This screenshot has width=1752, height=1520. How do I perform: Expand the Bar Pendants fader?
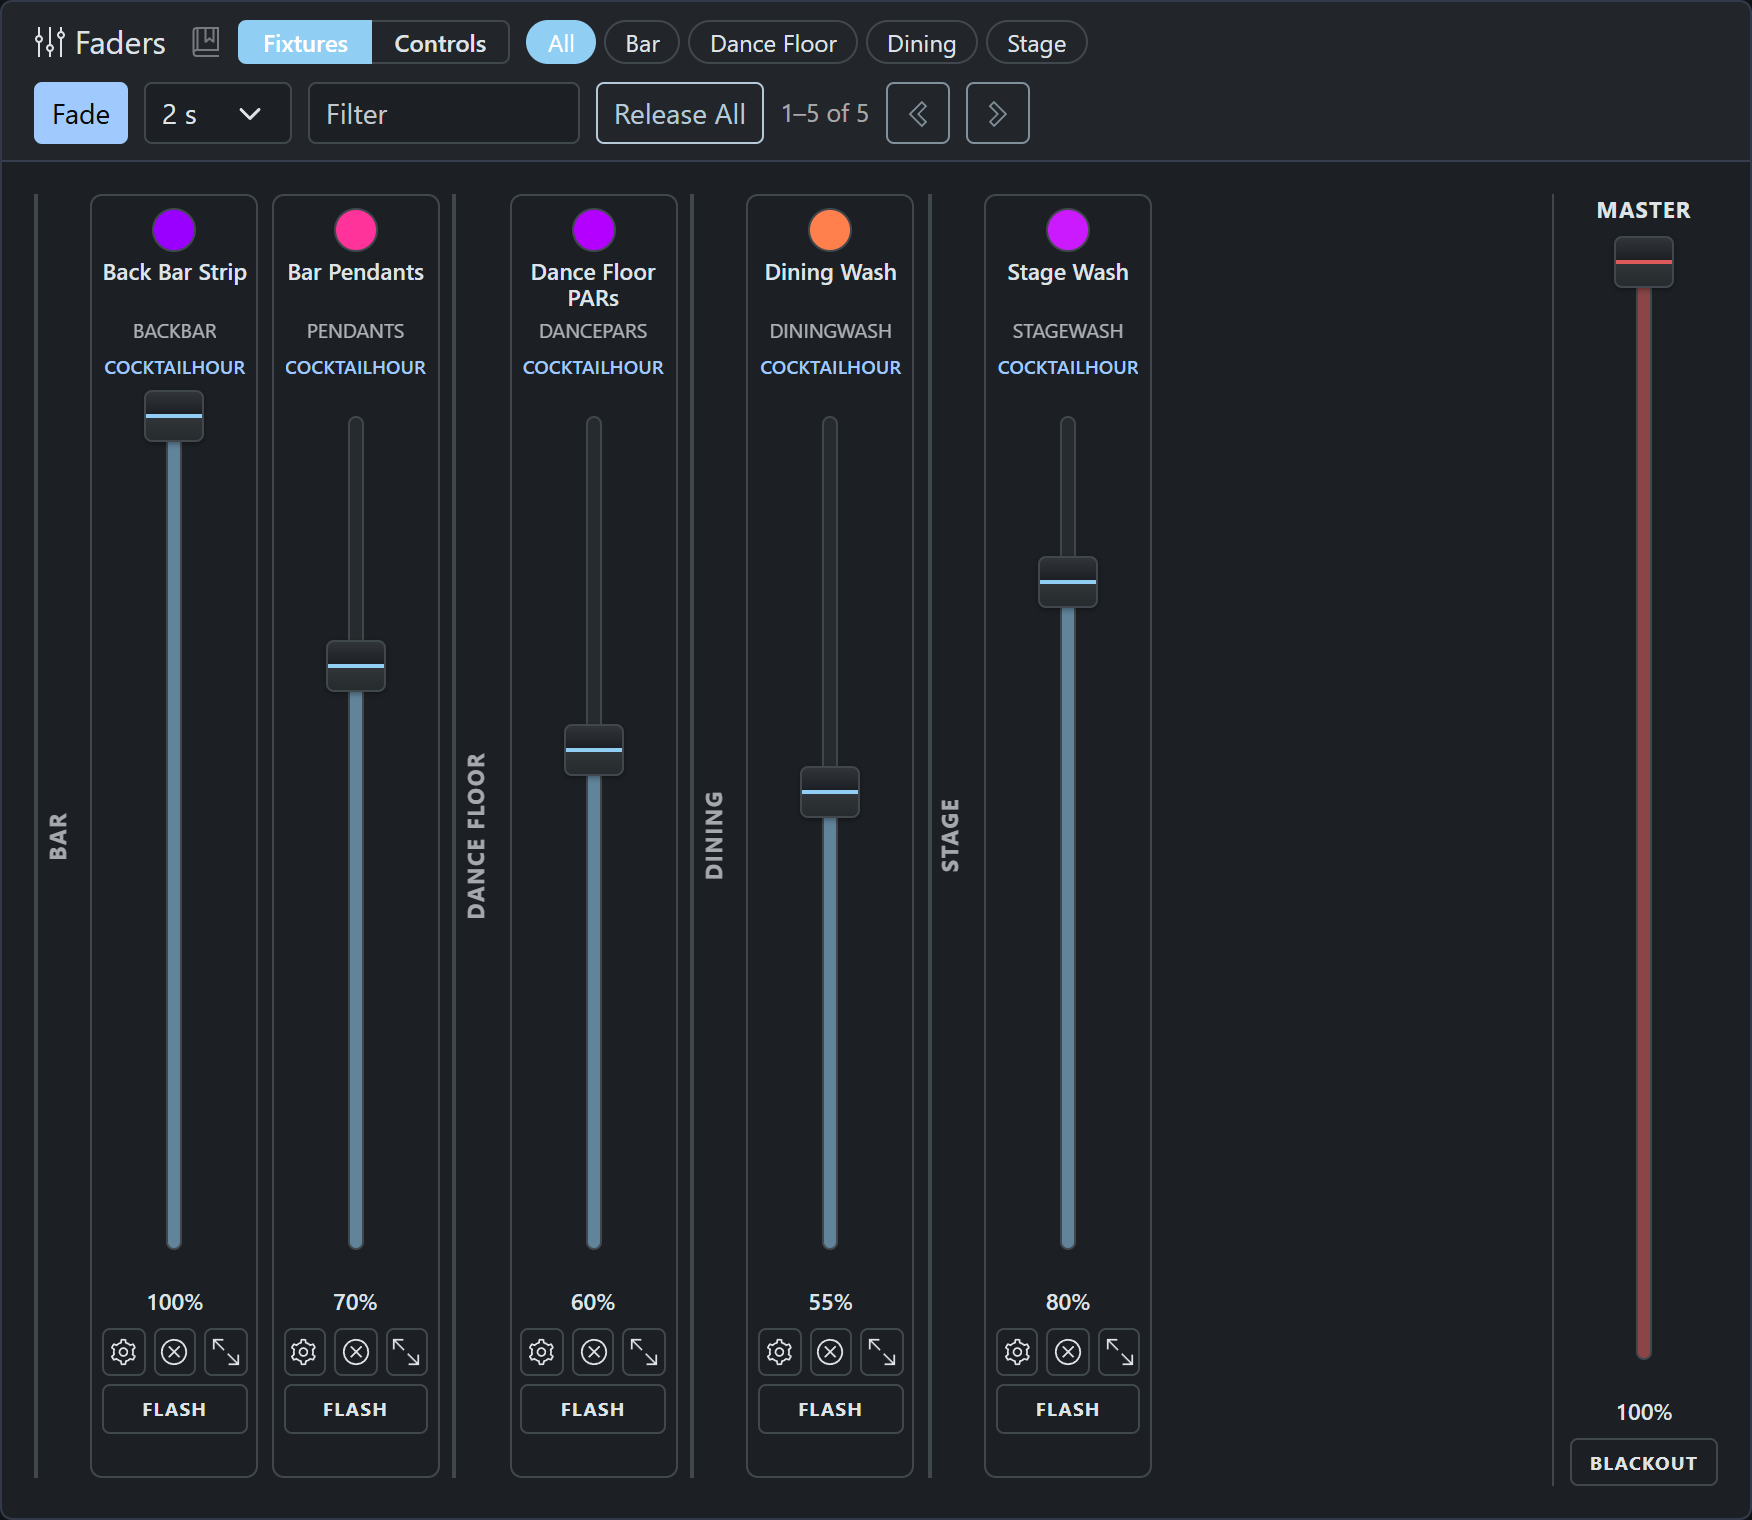406,1352
